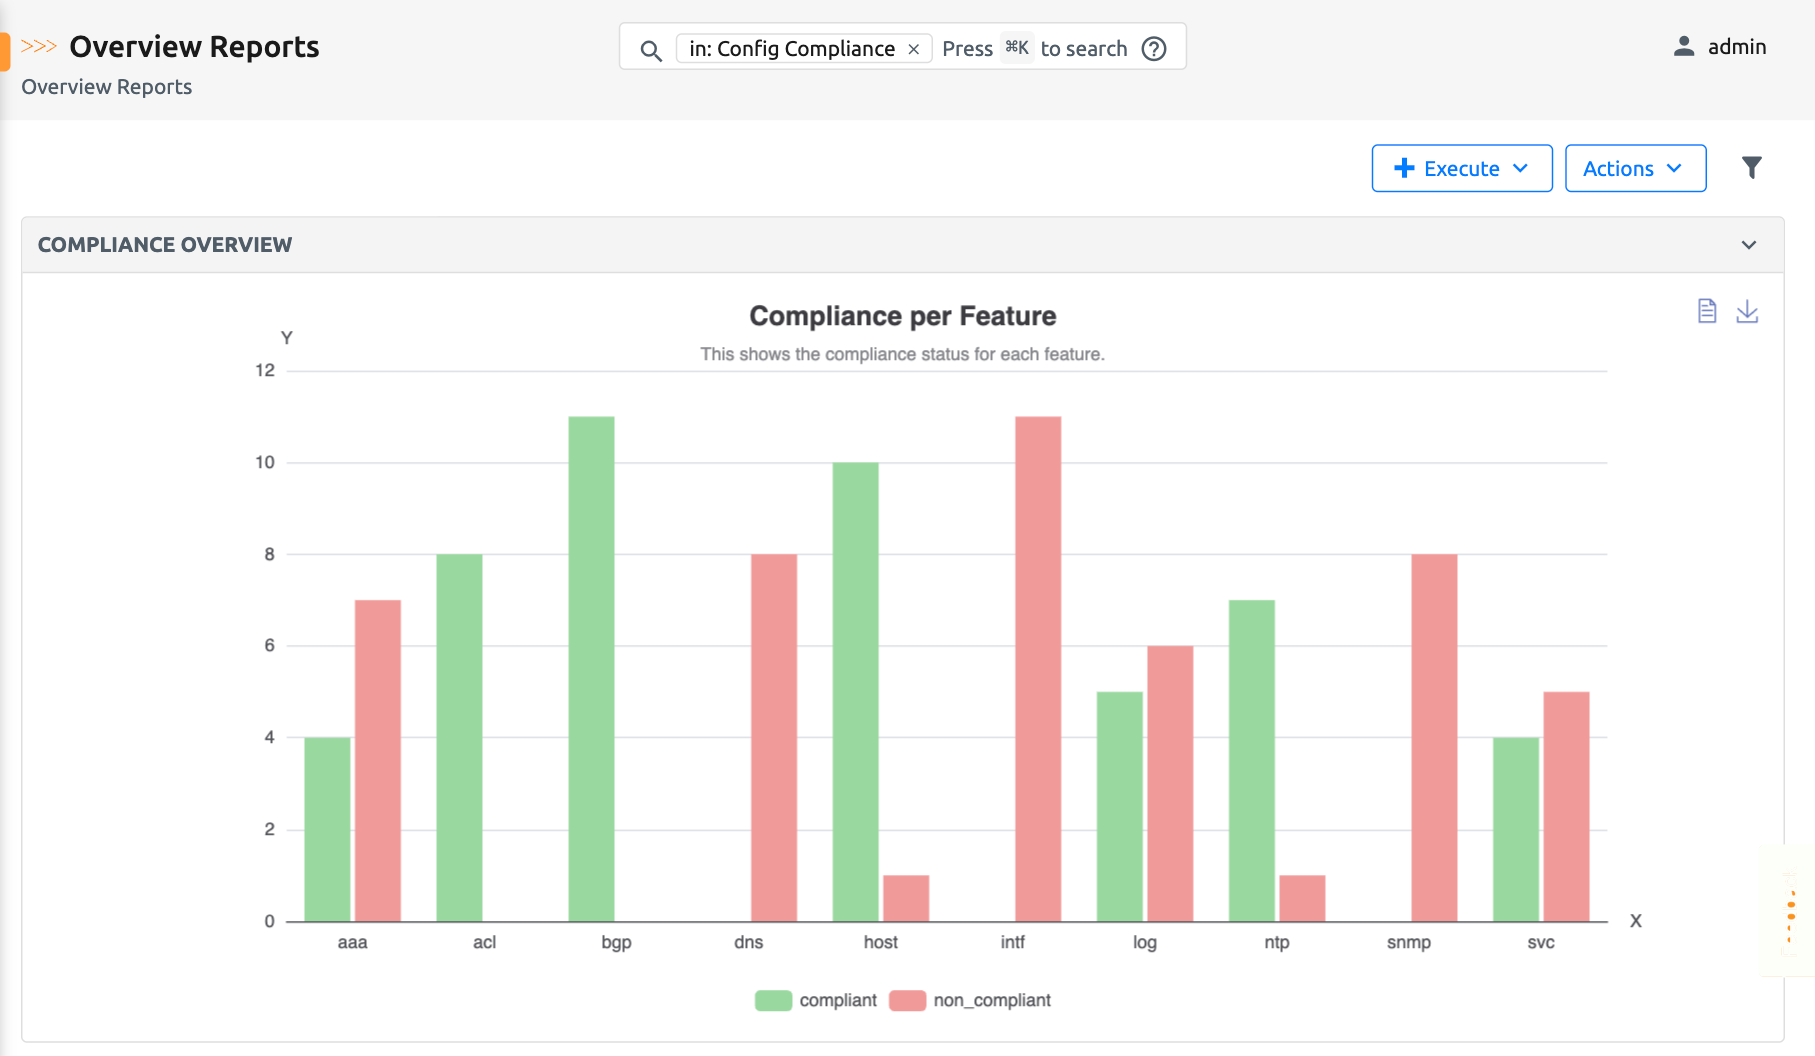1815x1056 pixels.
Task: Download the Compliance per Feature chart
Action: coord(1749,311)
